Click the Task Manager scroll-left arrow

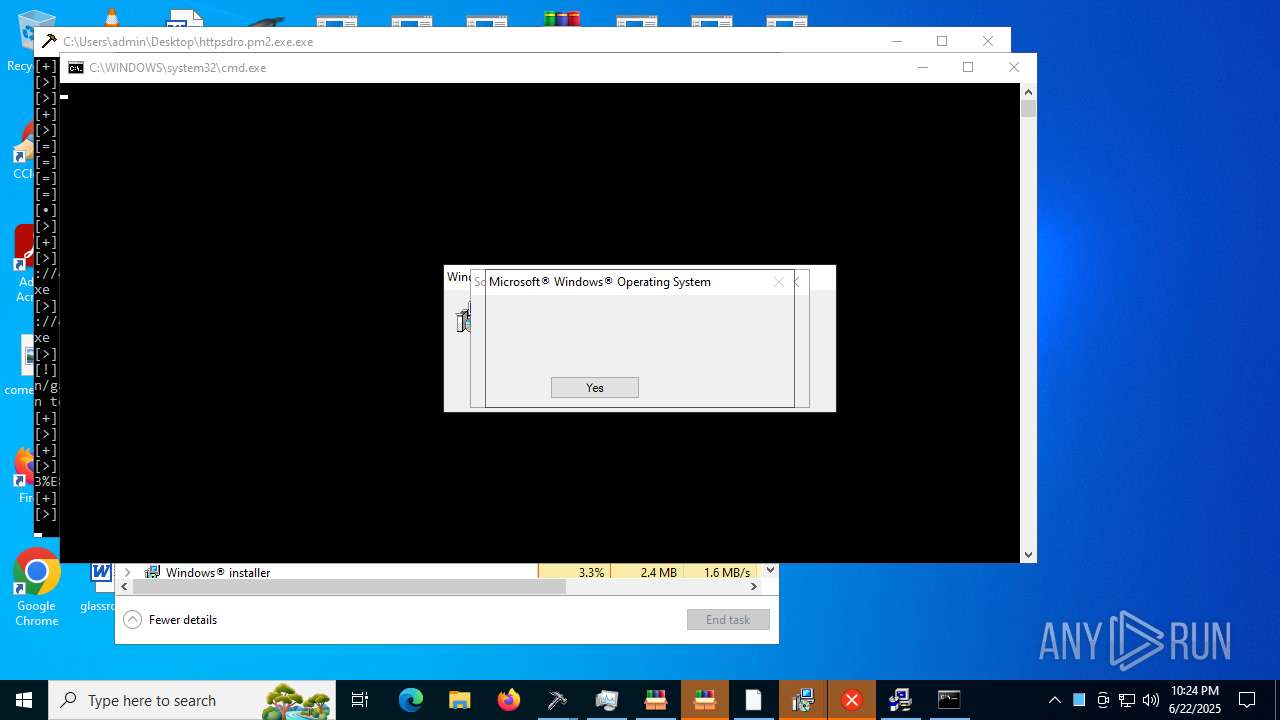(x=124, y=587)
